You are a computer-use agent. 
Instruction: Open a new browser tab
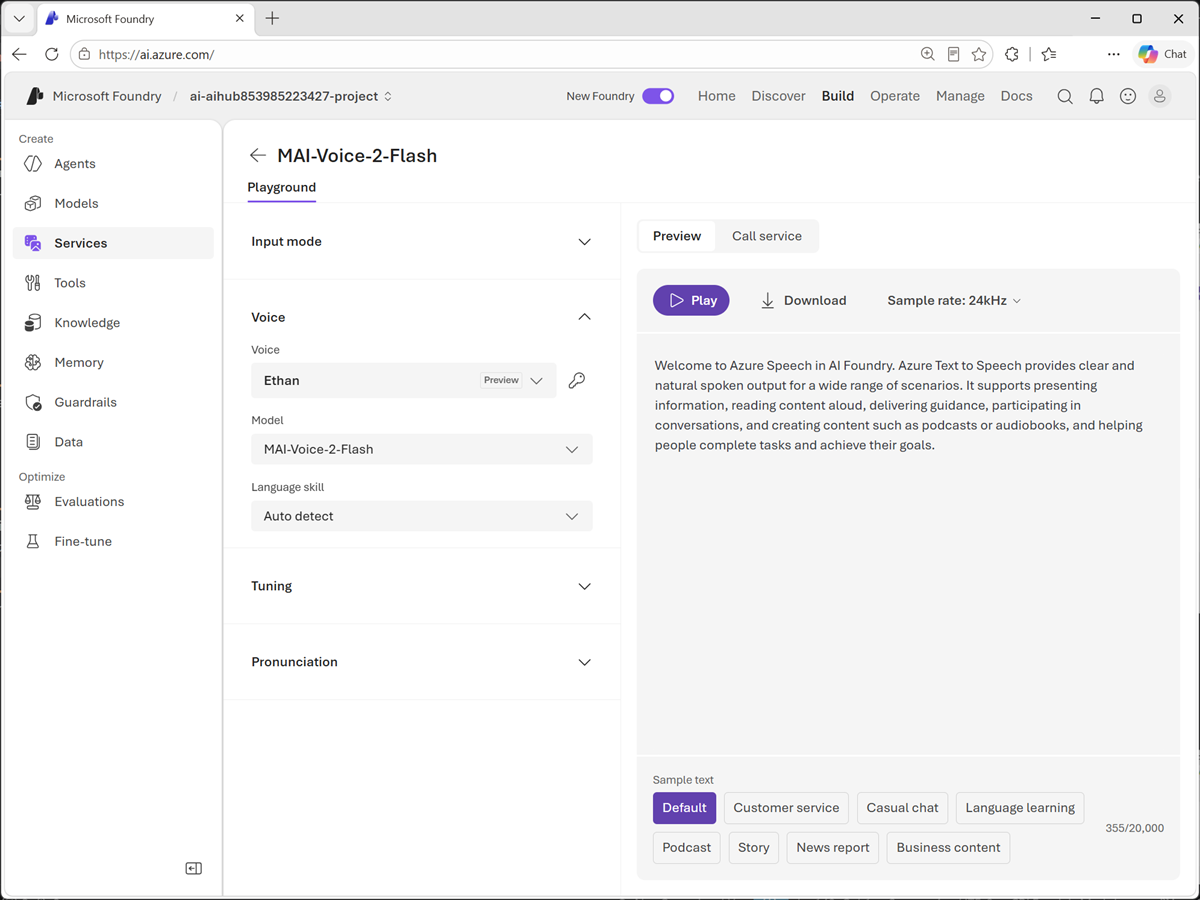[272, 19]
